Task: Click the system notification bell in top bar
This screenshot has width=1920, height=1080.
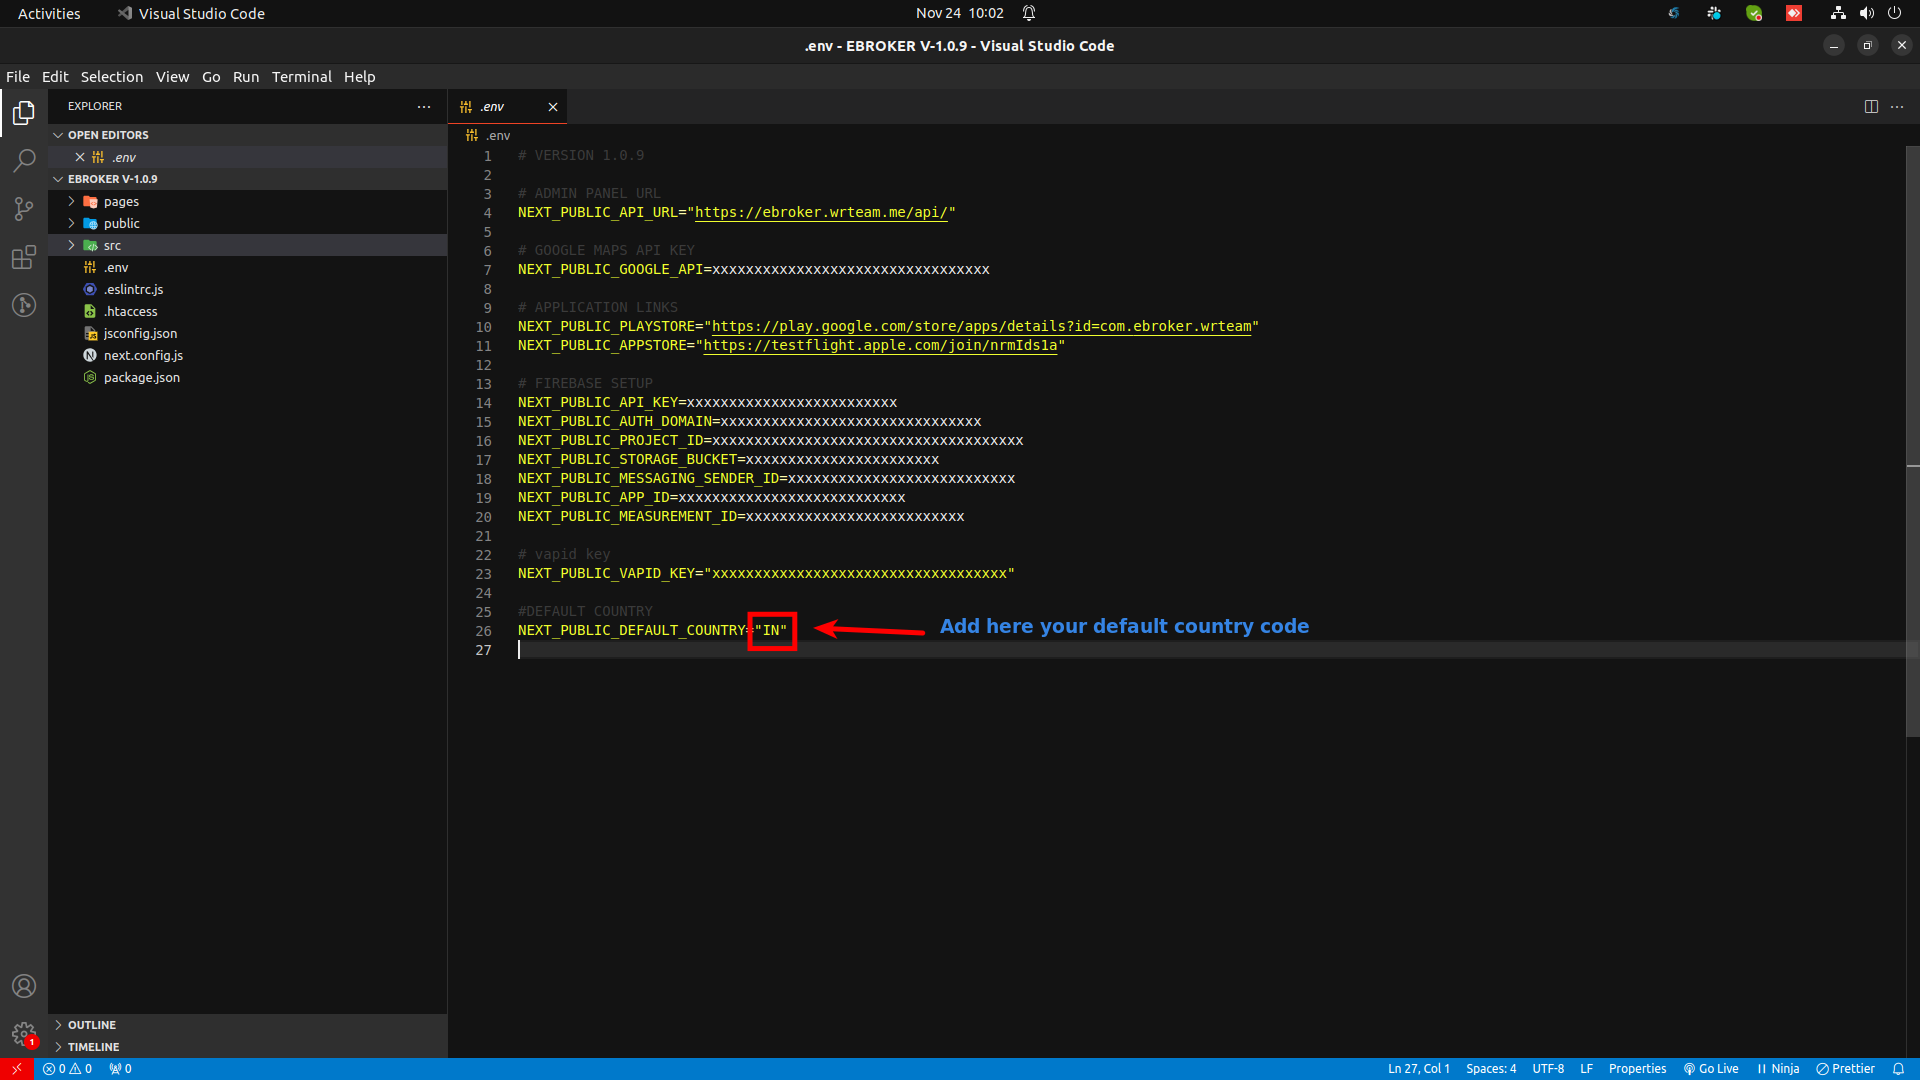Action: [x=1029, y=13]
